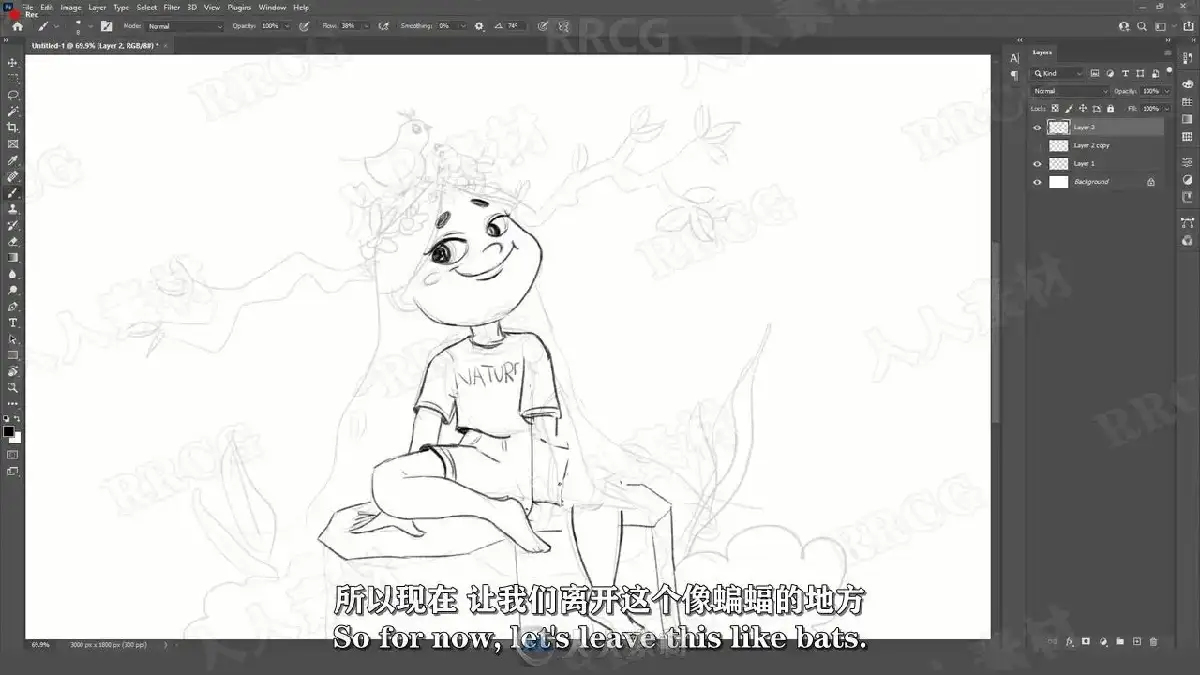Screen dimensions: 1200x675
Task: Select the Rectangular Marquee tool
Action: 13,78
